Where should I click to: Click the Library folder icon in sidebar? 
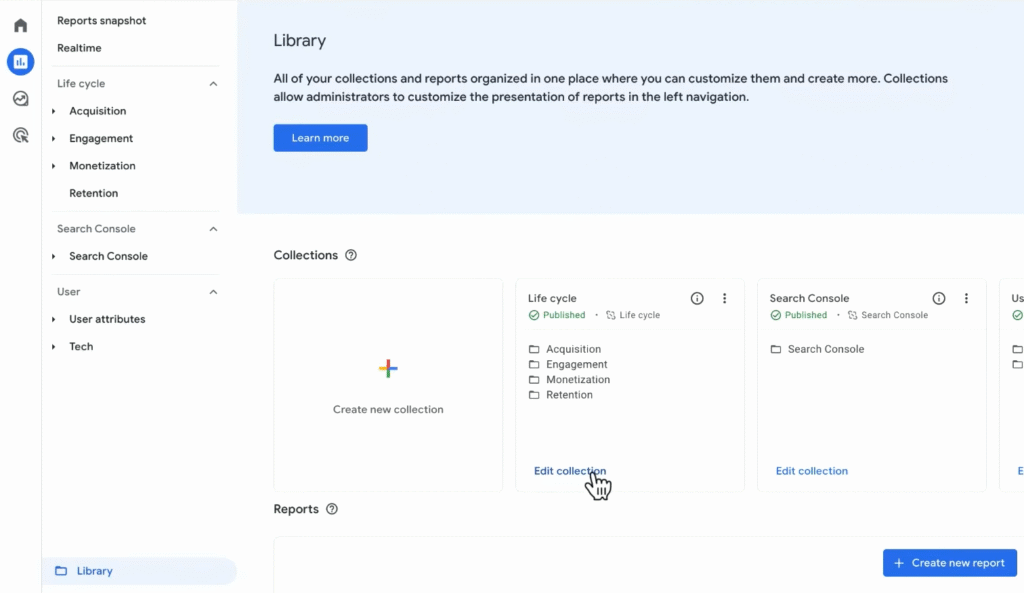click(x=61, y=571)
